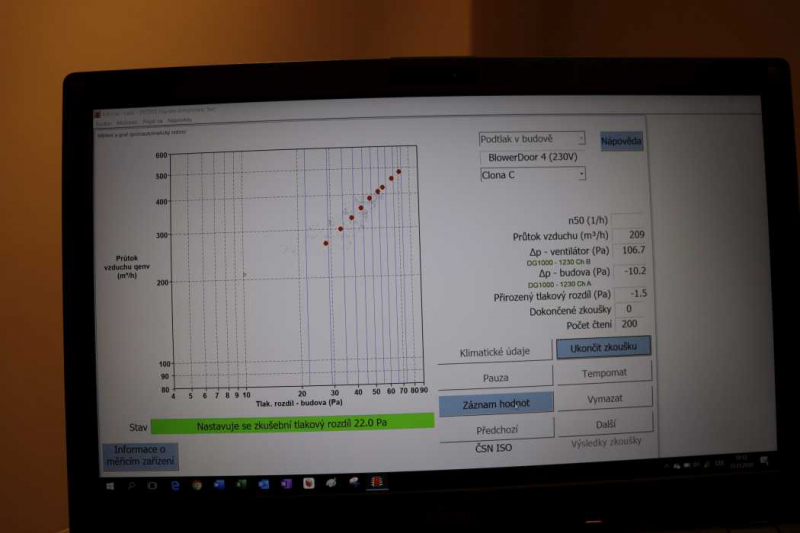Click the blue Nápověda help button
Viewport: 800px width, 533px height.
tap(621, 141)
